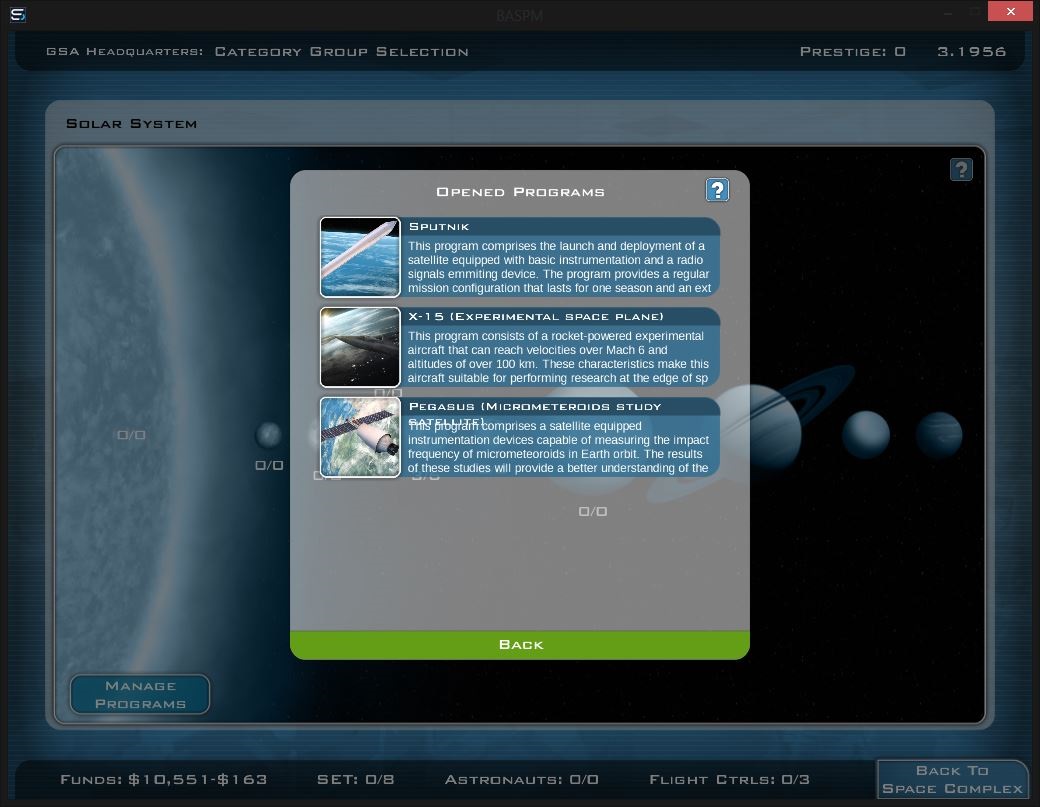
Task: Select the small Mercury planet
Action: [269, 435]
